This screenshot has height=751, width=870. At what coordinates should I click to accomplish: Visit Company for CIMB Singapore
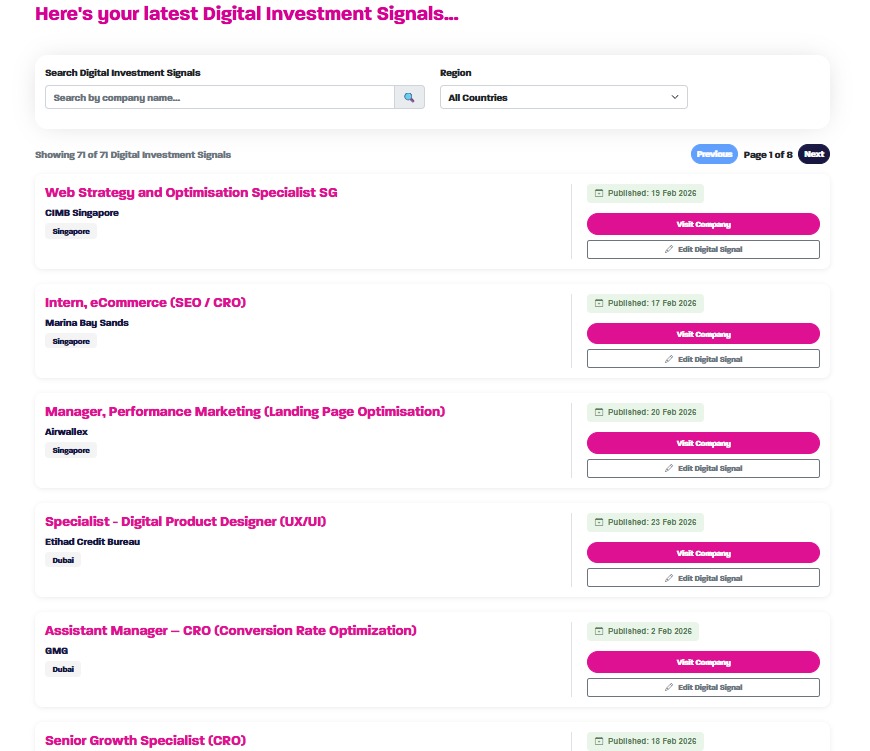coord(703,224)
